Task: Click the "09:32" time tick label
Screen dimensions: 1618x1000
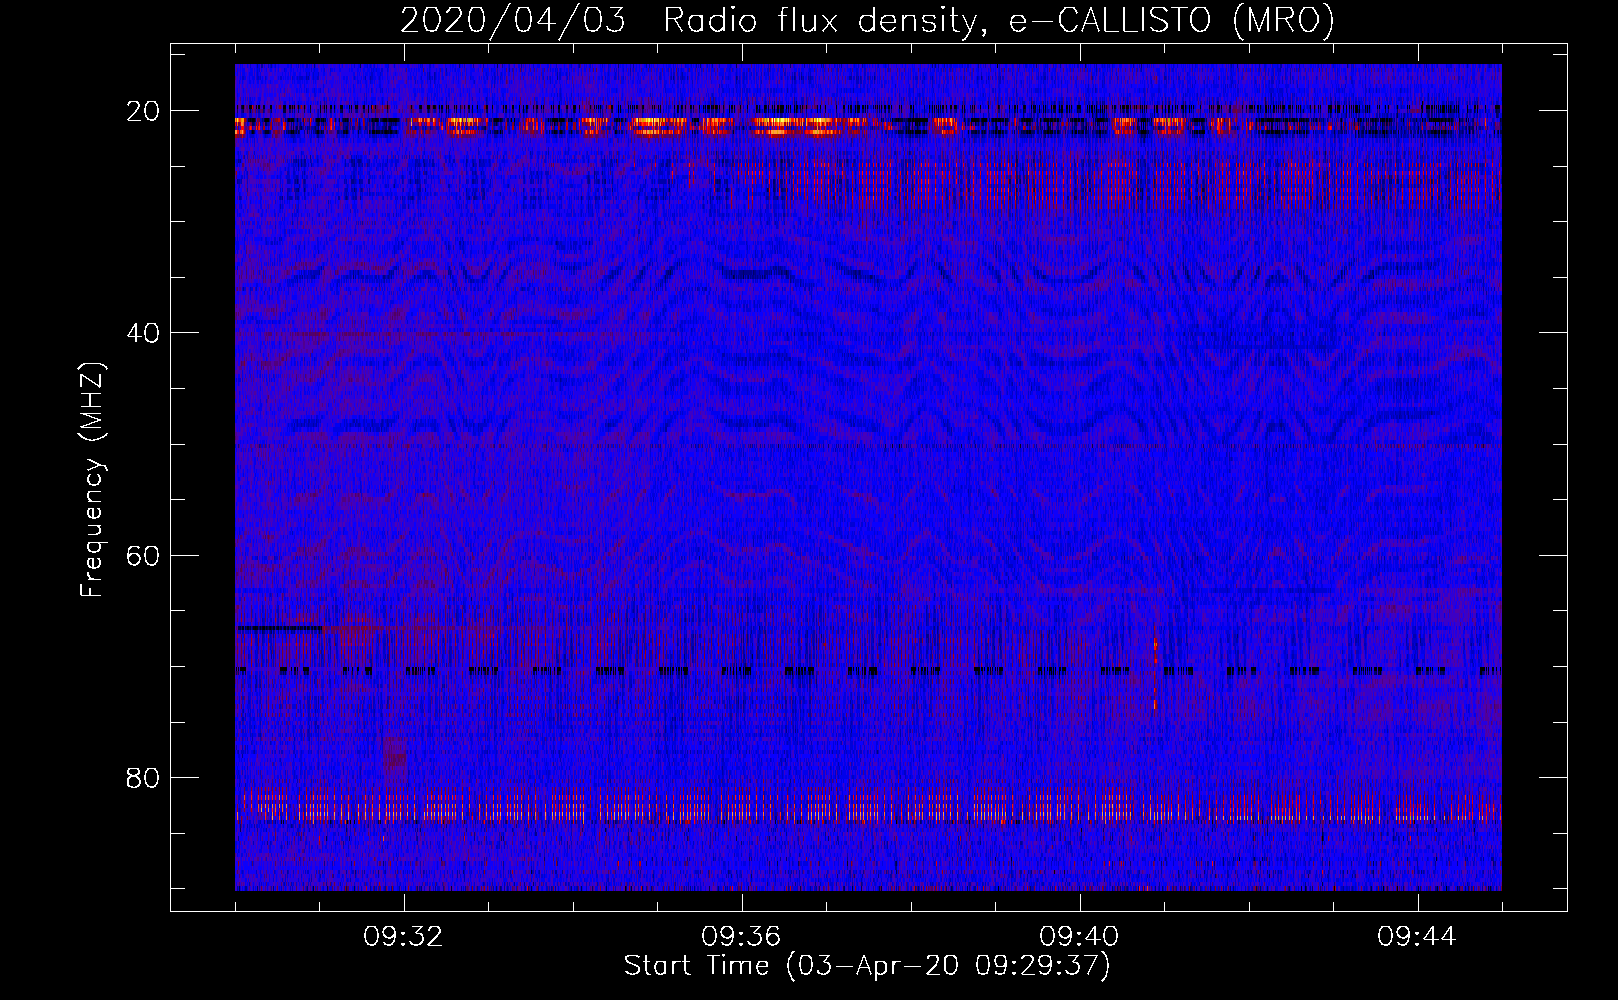Action: (x=404, y=937)
